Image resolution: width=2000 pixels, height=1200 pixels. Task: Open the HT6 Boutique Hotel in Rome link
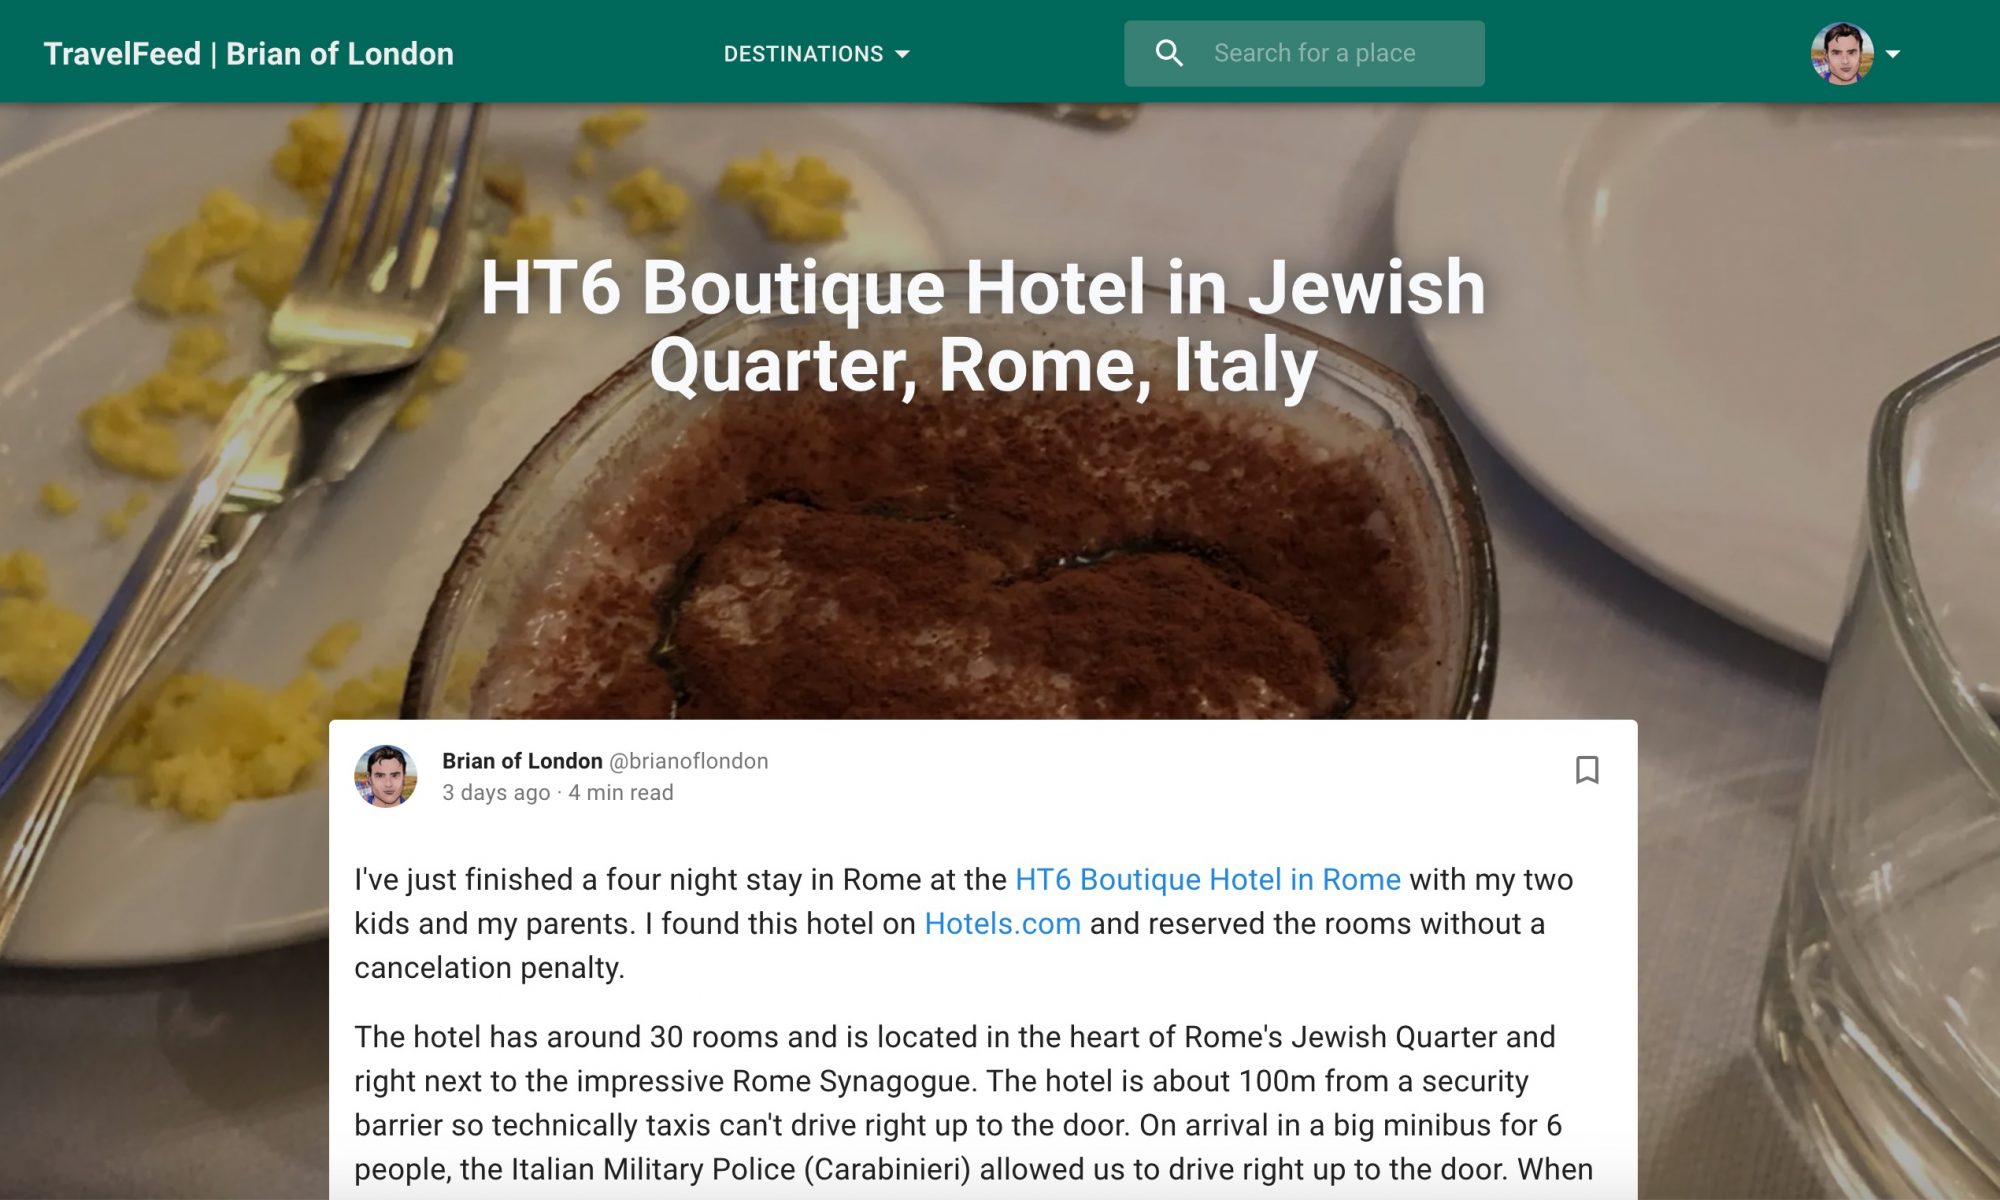1208,879
